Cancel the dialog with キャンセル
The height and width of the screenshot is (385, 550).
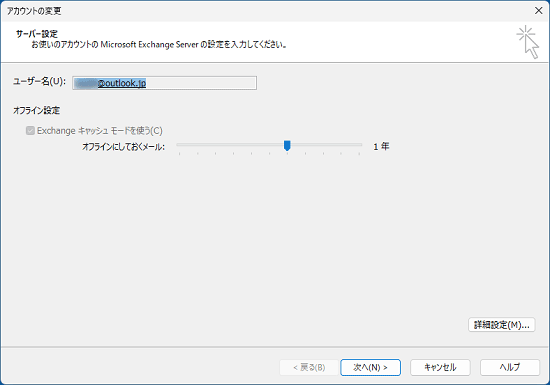tap(440, 367)
